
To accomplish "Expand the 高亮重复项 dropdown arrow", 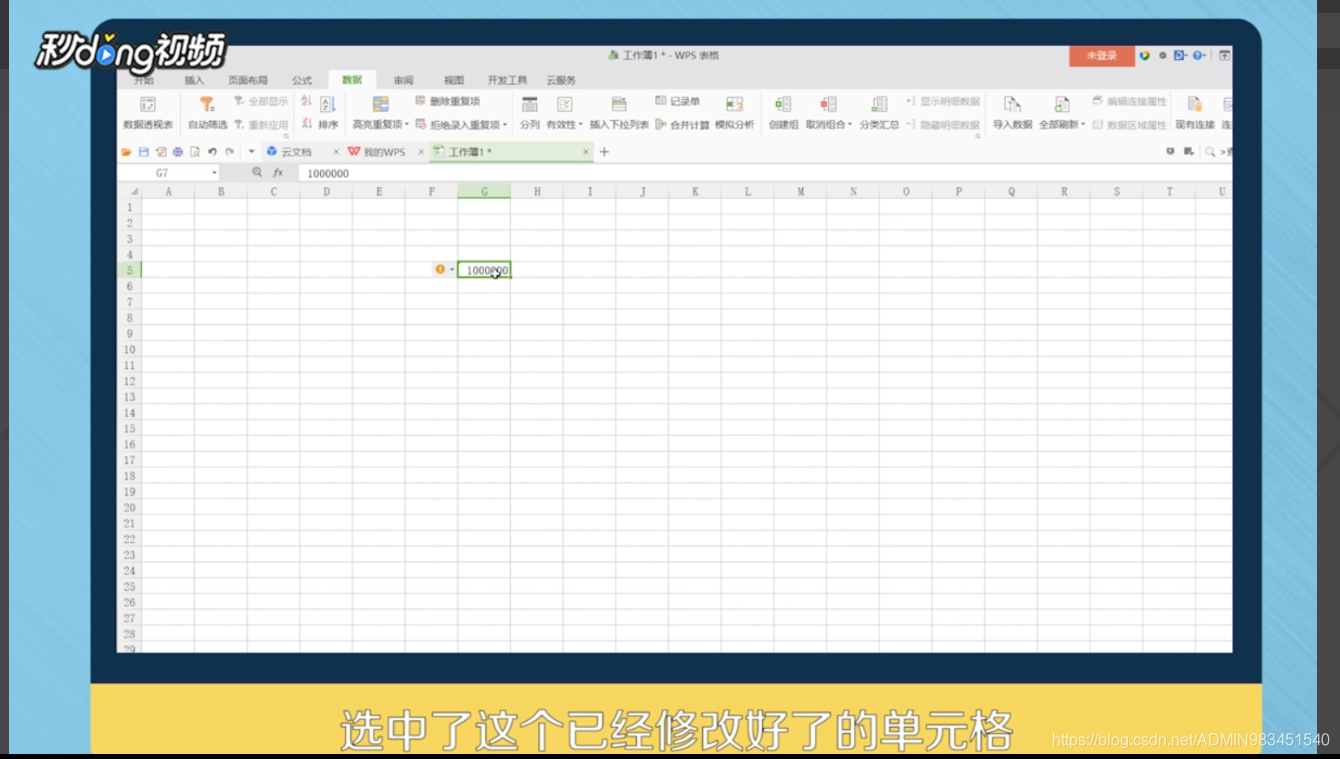I will tap(407, 125).
